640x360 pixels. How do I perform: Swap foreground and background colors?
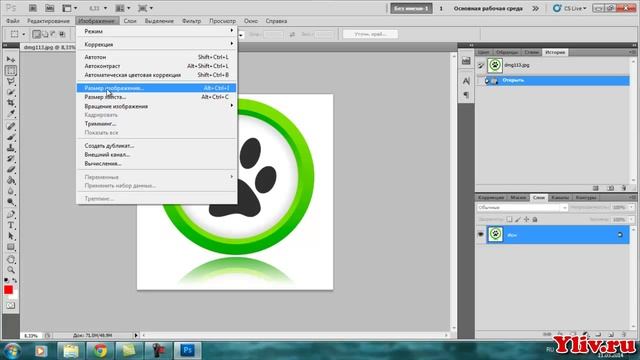[x=15, y=280]
